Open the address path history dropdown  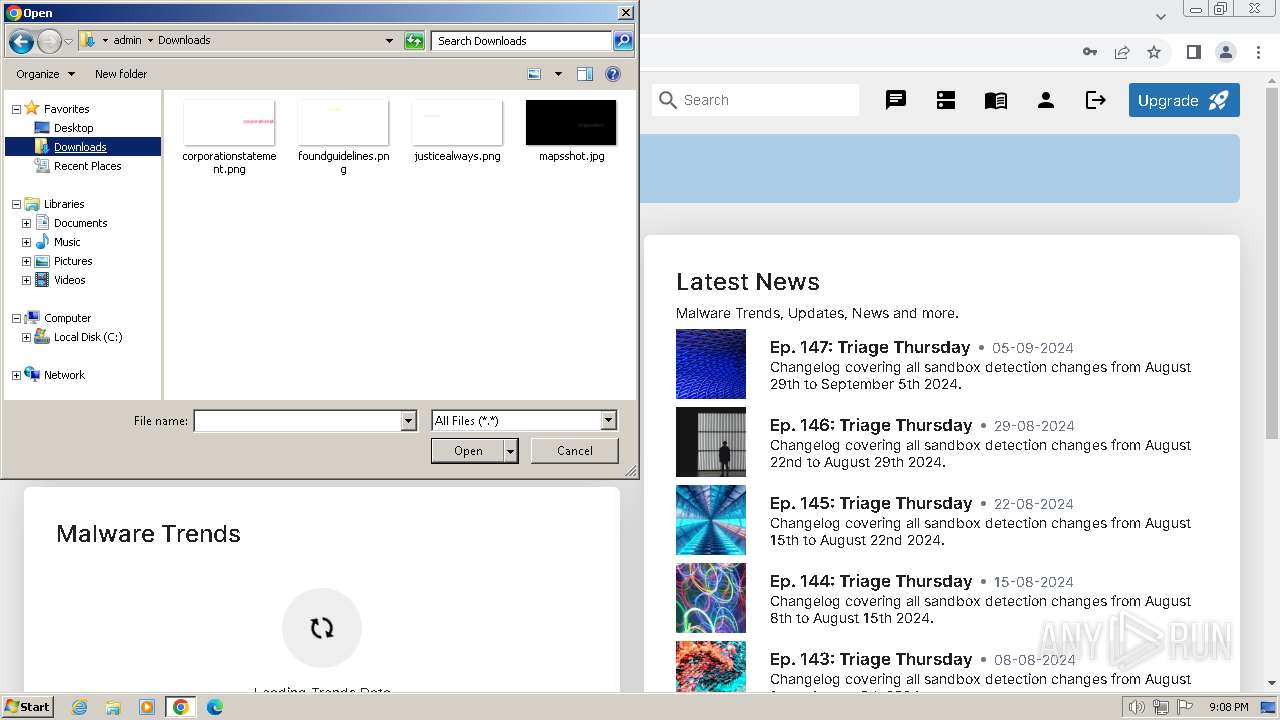pyautogui.click(x=389, y=41)
